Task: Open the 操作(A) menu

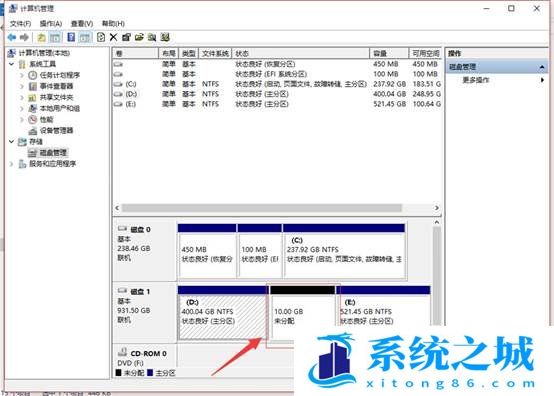Action: pyautogui.click(x=51, y=24)
